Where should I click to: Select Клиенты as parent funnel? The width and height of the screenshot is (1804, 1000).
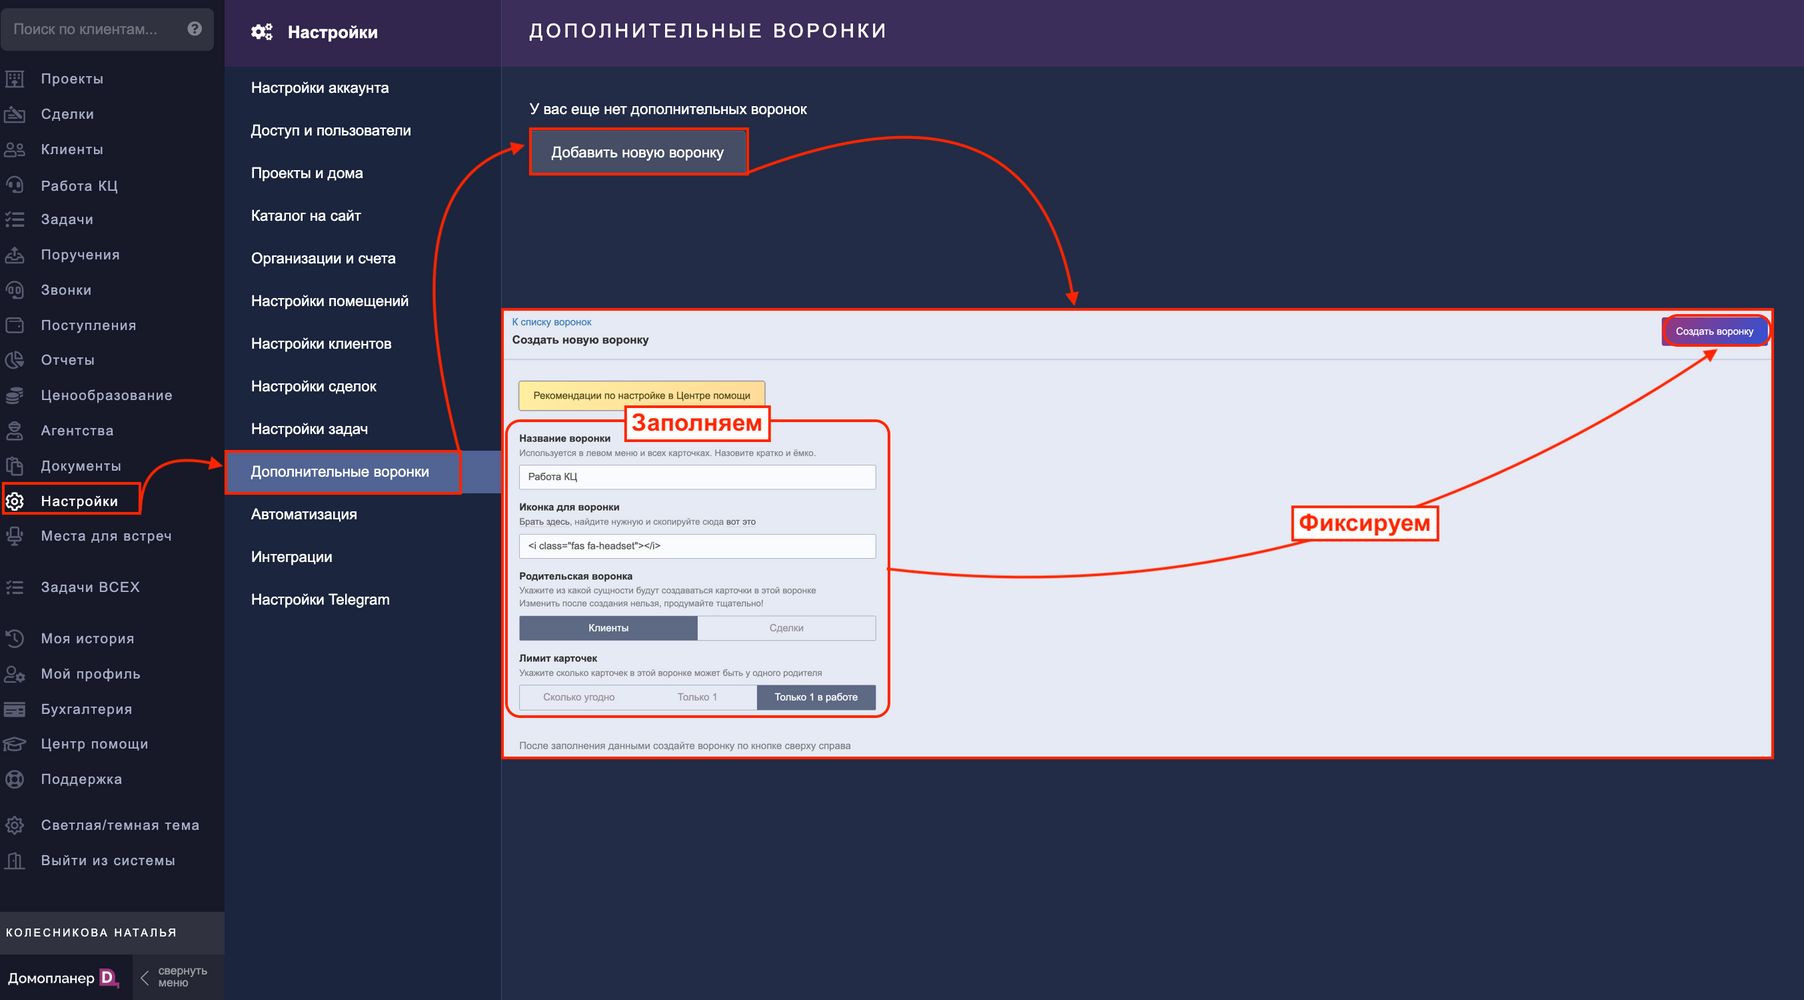(608, 628)
